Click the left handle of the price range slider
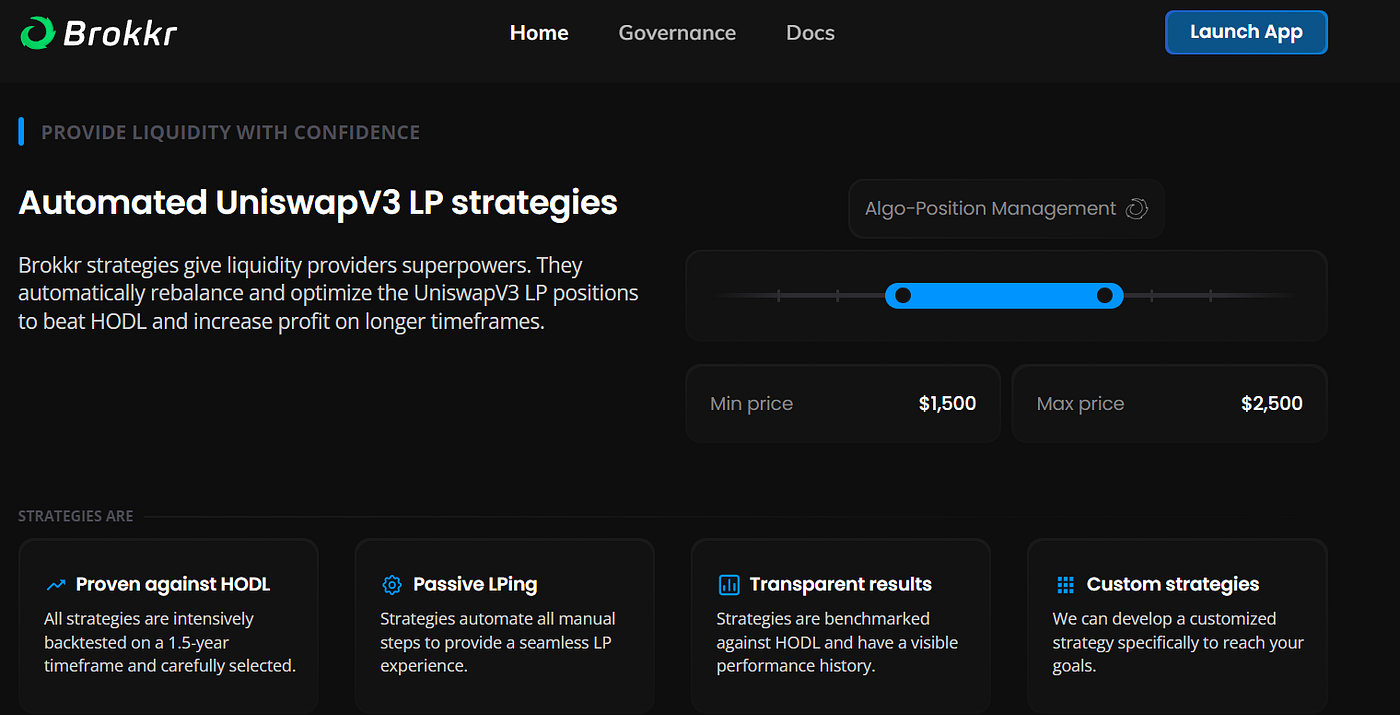Screen dimensions: 1400x715 point(902,295)
